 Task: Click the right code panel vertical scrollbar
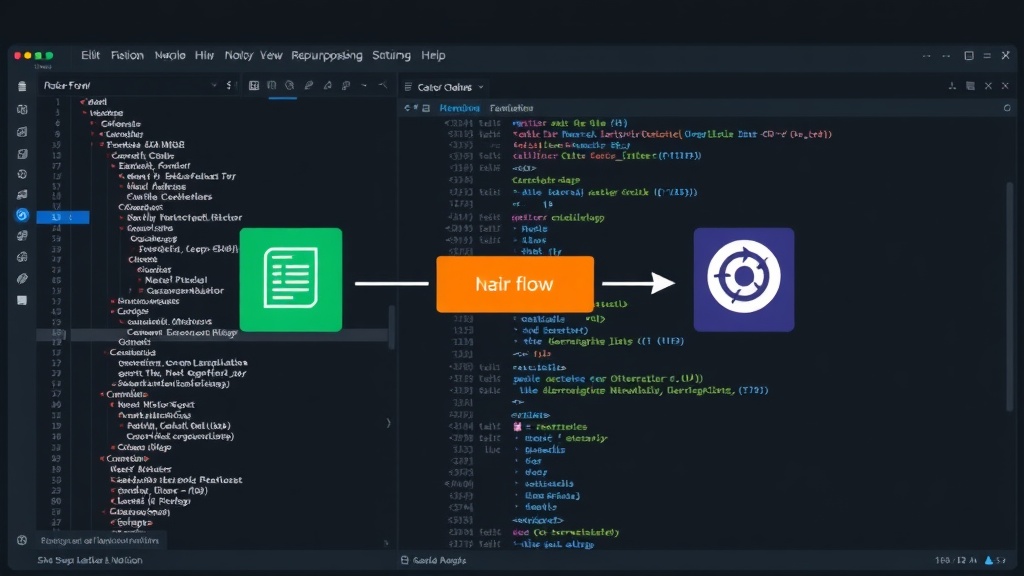click(x=1010, y=297)
